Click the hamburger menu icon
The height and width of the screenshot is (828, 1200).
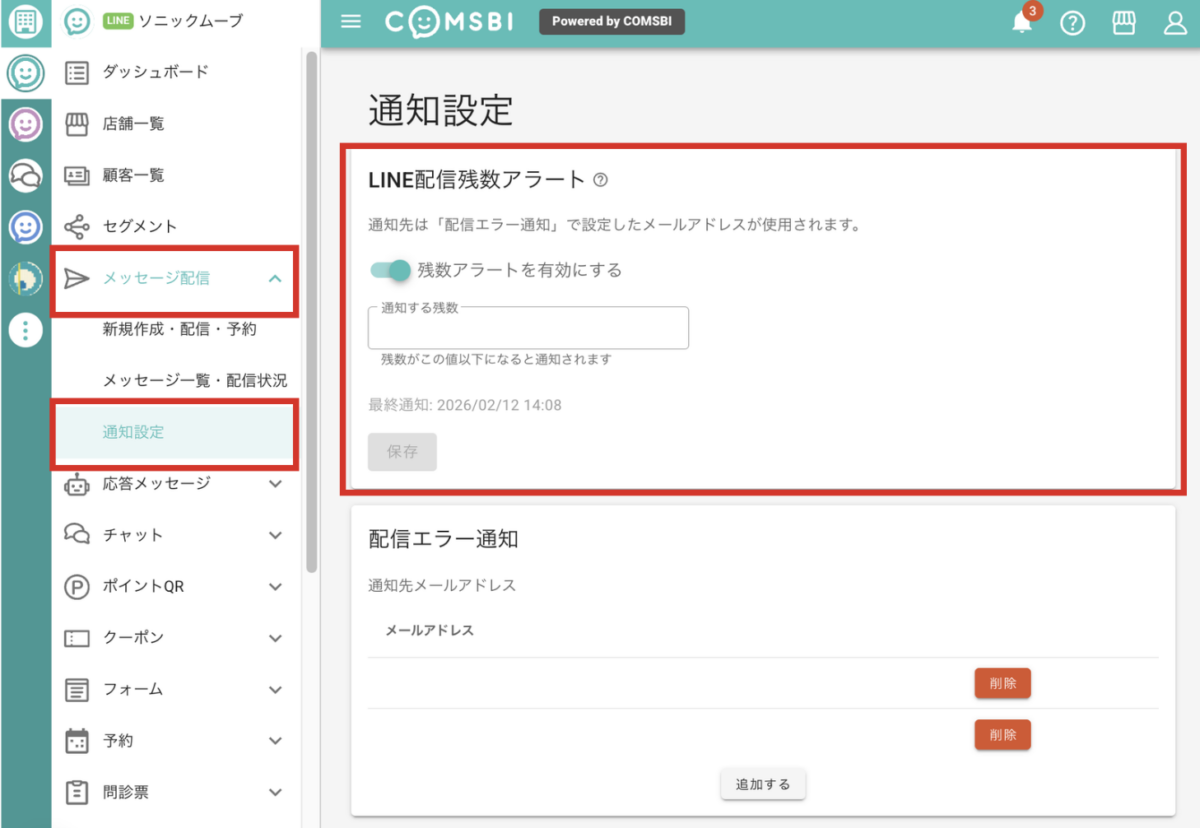click(351, 22)
